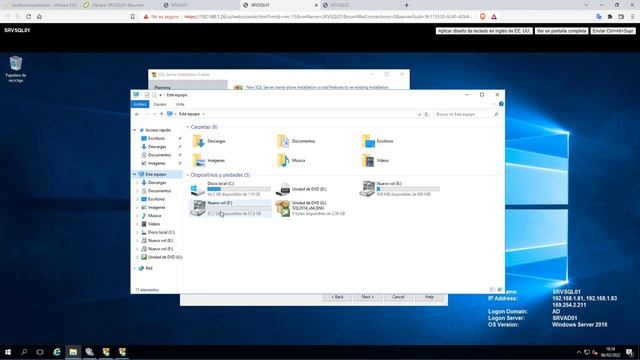
Task: Select the DVD (G:) SQL2014 installer icon
Action: [282, 208]
